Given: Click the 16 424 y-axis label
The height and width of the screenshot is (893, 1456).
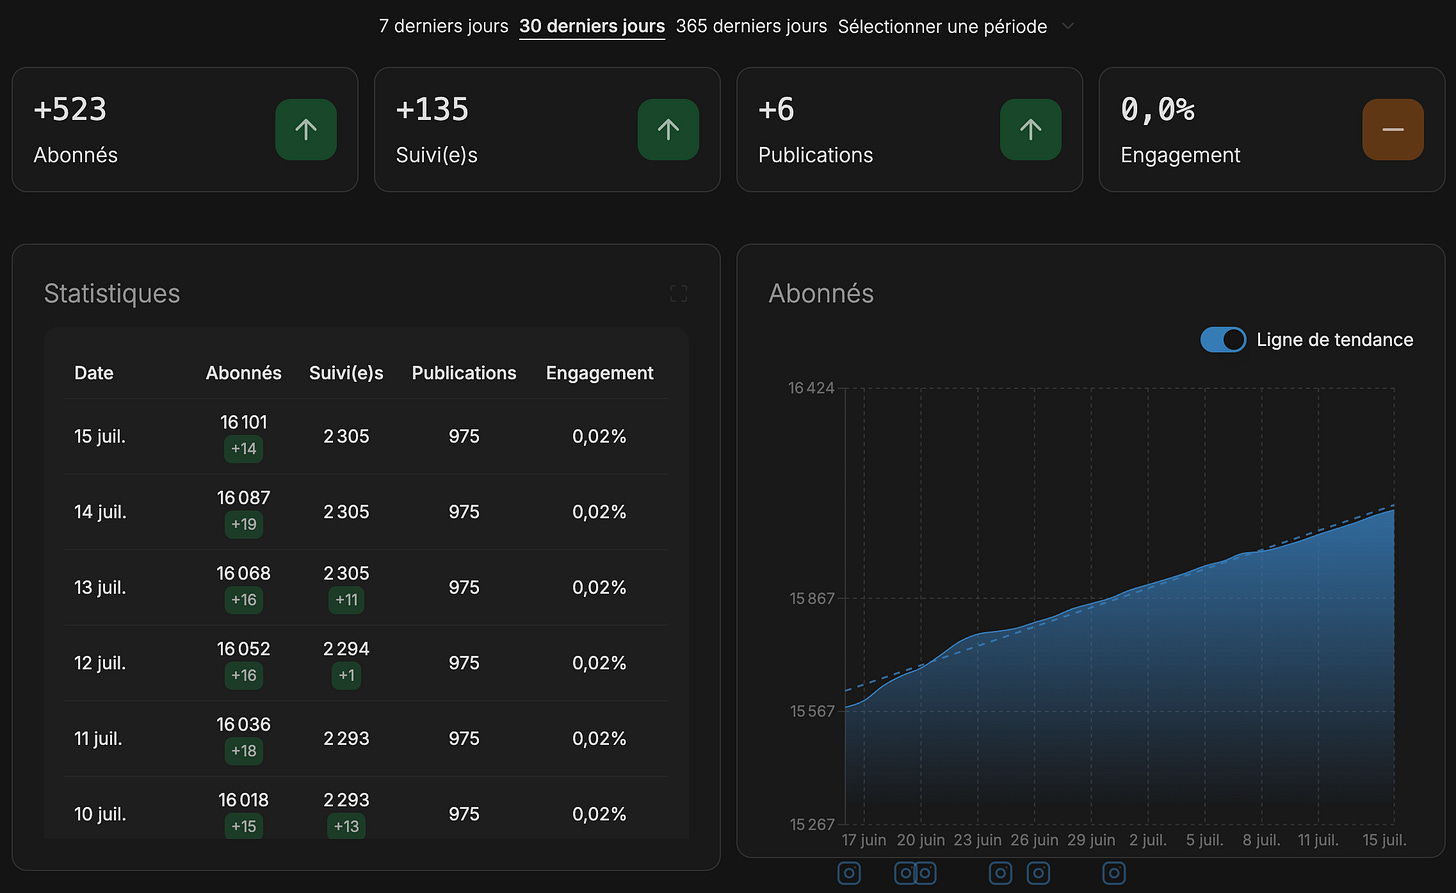Looking at the screenshot, I should 811,388.
